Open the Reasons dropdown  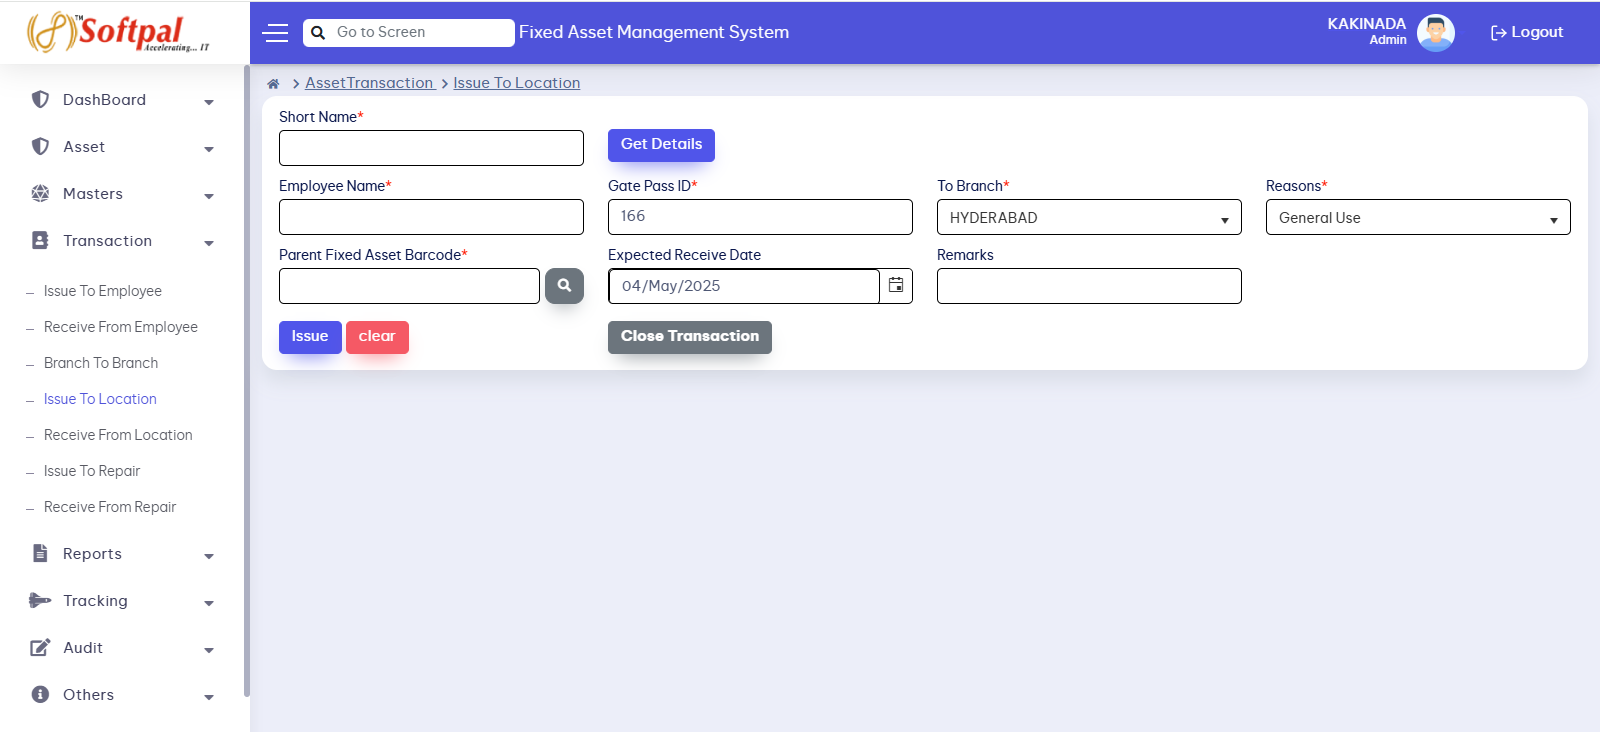[1417, 218]
